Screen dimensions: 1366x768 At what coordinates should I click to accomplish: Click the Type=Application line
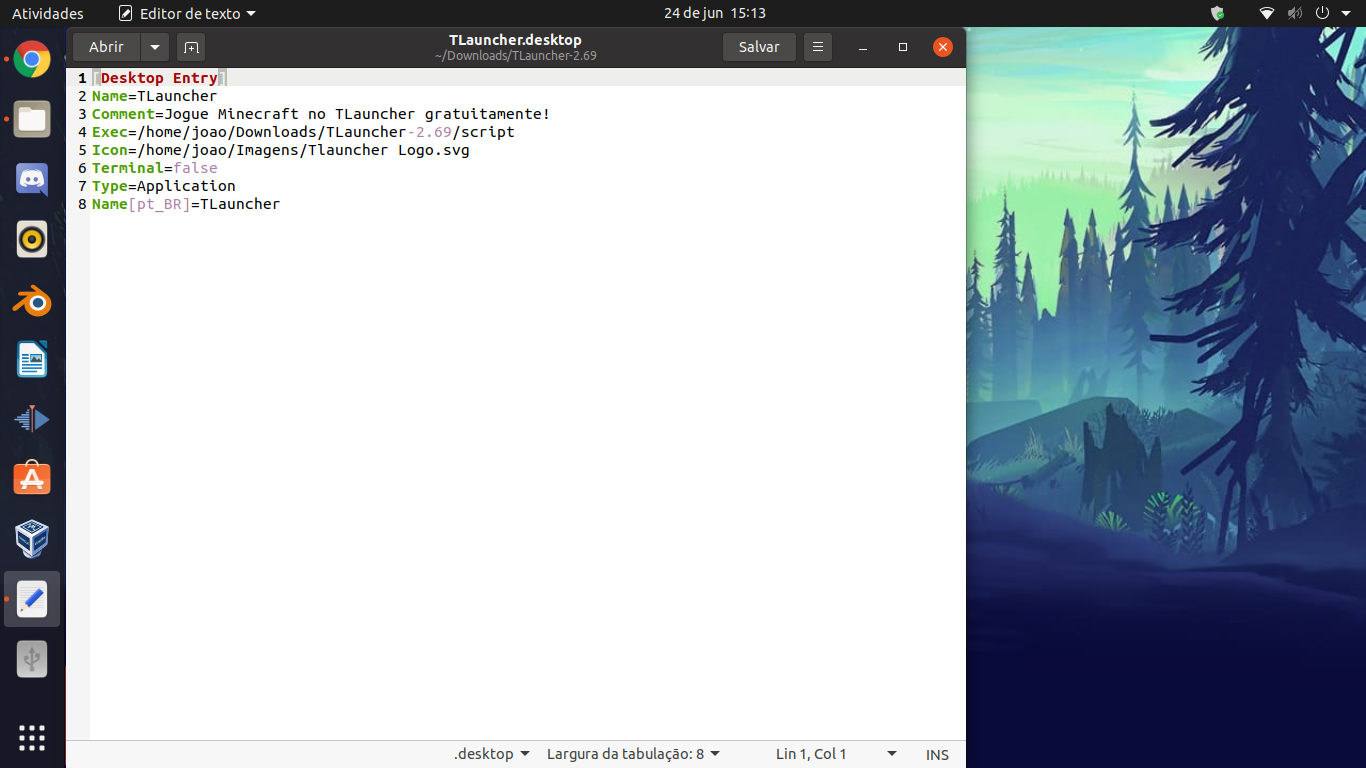coord(164,186)
